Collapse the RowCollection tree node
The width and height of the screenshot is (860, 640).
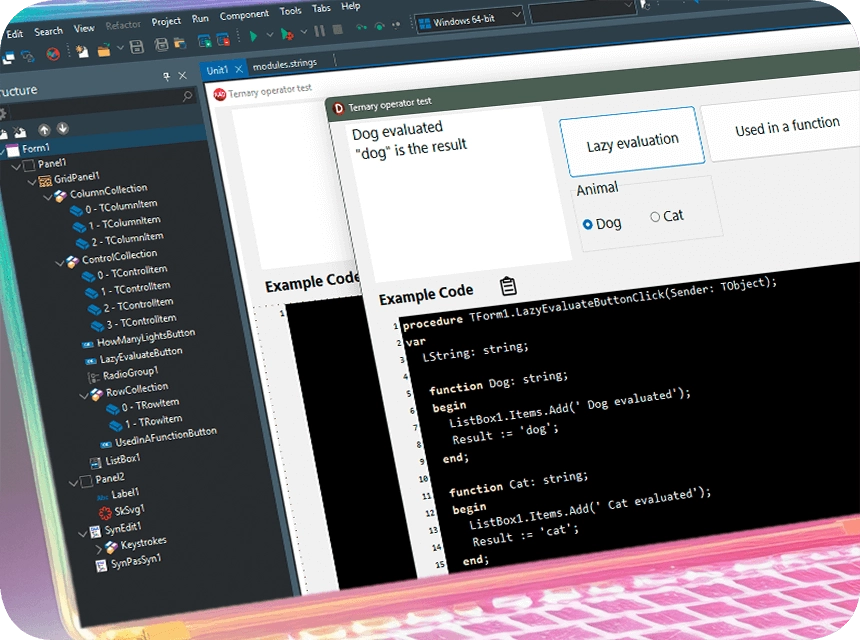point(83,396)
